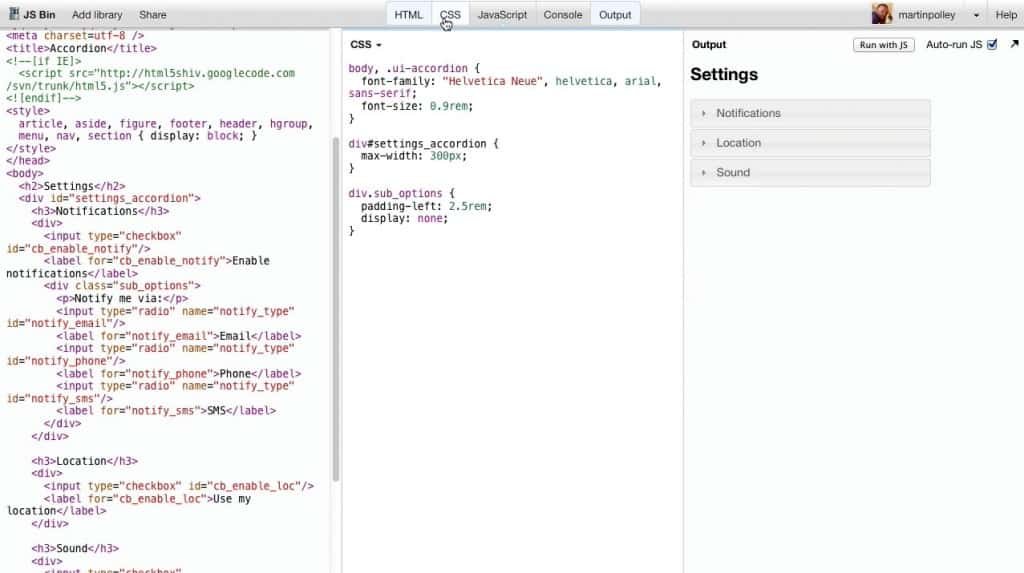Click the 'font-size: 0.9rem;' CSS line
This screenshot has width=1024, height=573.
[x=417, y=105]
